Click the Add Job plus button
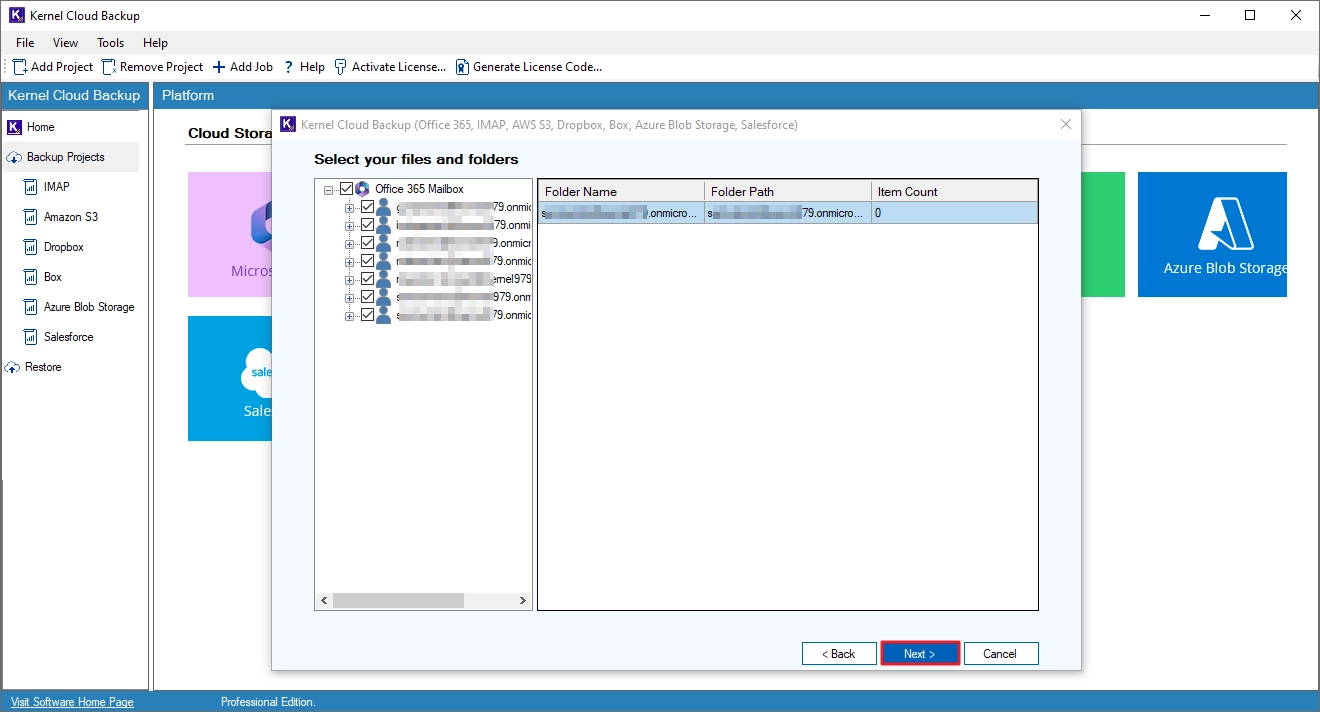Viewport: 1320px width, 712px height. click(243, 67)
